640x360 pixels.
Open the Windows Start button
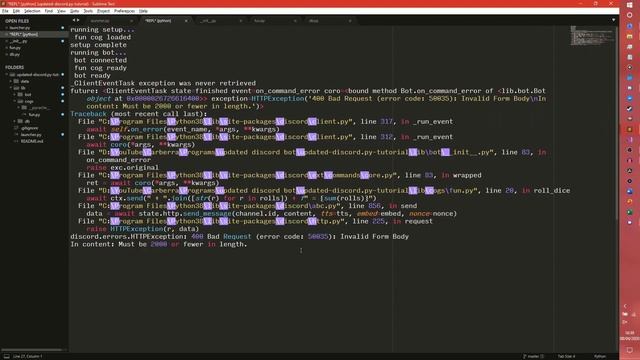pos(630,4)
